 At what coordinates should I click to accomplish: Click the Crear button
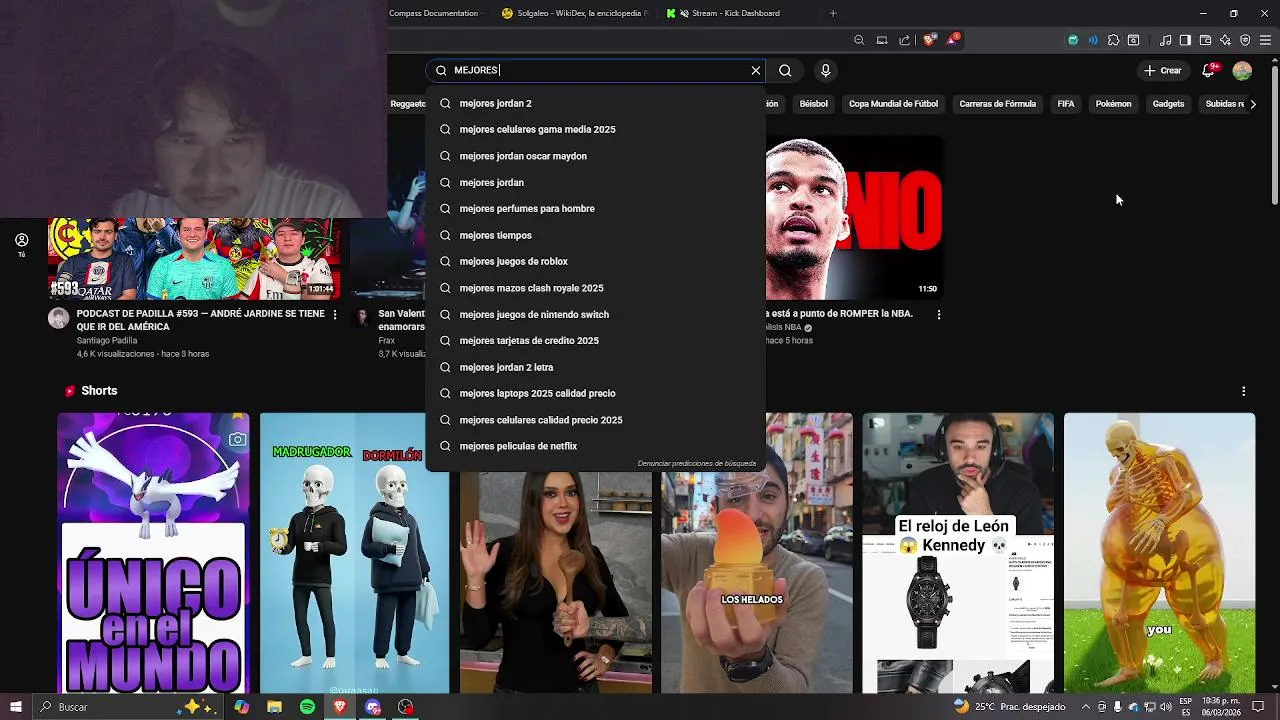(x=1163, y=70)
